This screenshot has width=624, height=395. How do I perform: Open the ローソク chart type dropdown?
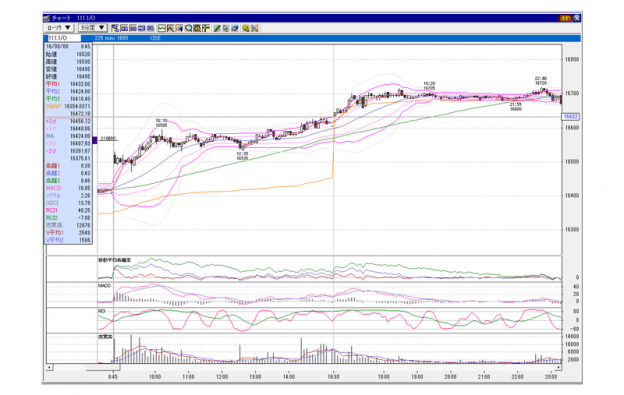(58, 28)
